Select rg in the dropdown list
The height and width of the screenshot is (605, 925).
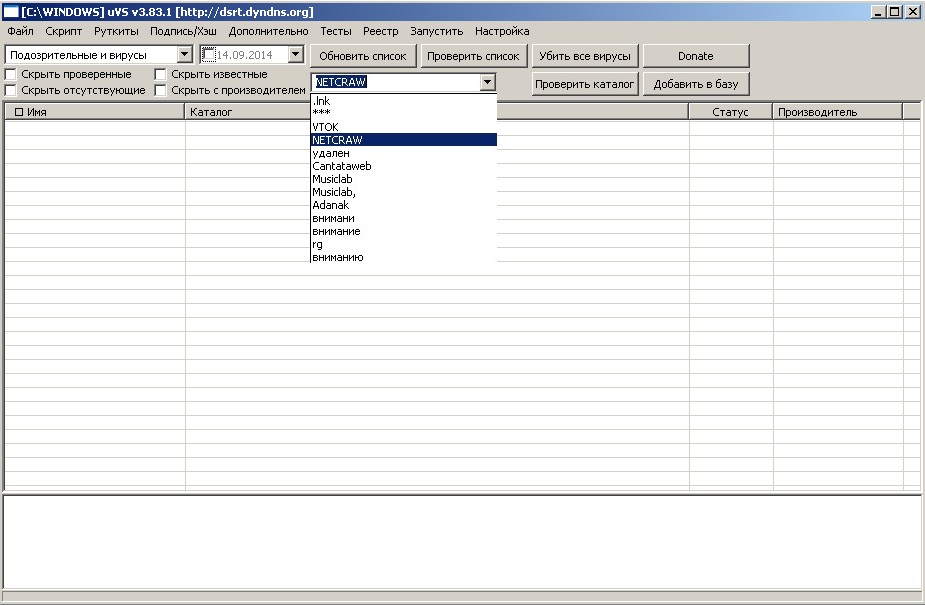point(404,244)
